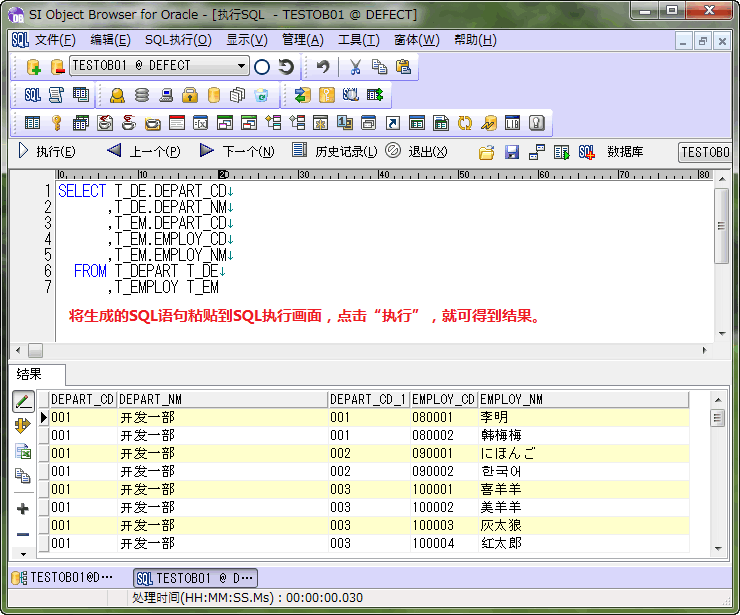Image resolution: width=740 pixels, height=615 pixels.
Task: Click the open folder icon
Action: 487,152
